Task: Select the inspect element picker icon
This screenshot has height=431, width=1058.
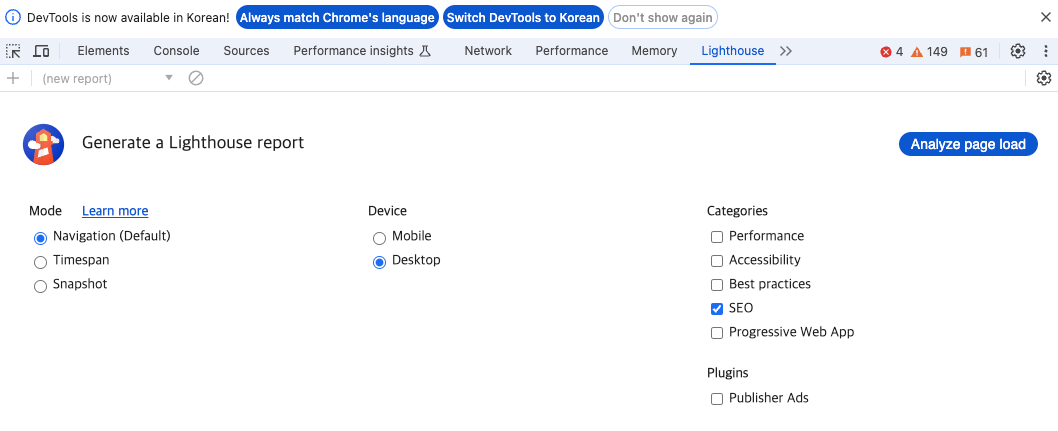Action: 13,51
